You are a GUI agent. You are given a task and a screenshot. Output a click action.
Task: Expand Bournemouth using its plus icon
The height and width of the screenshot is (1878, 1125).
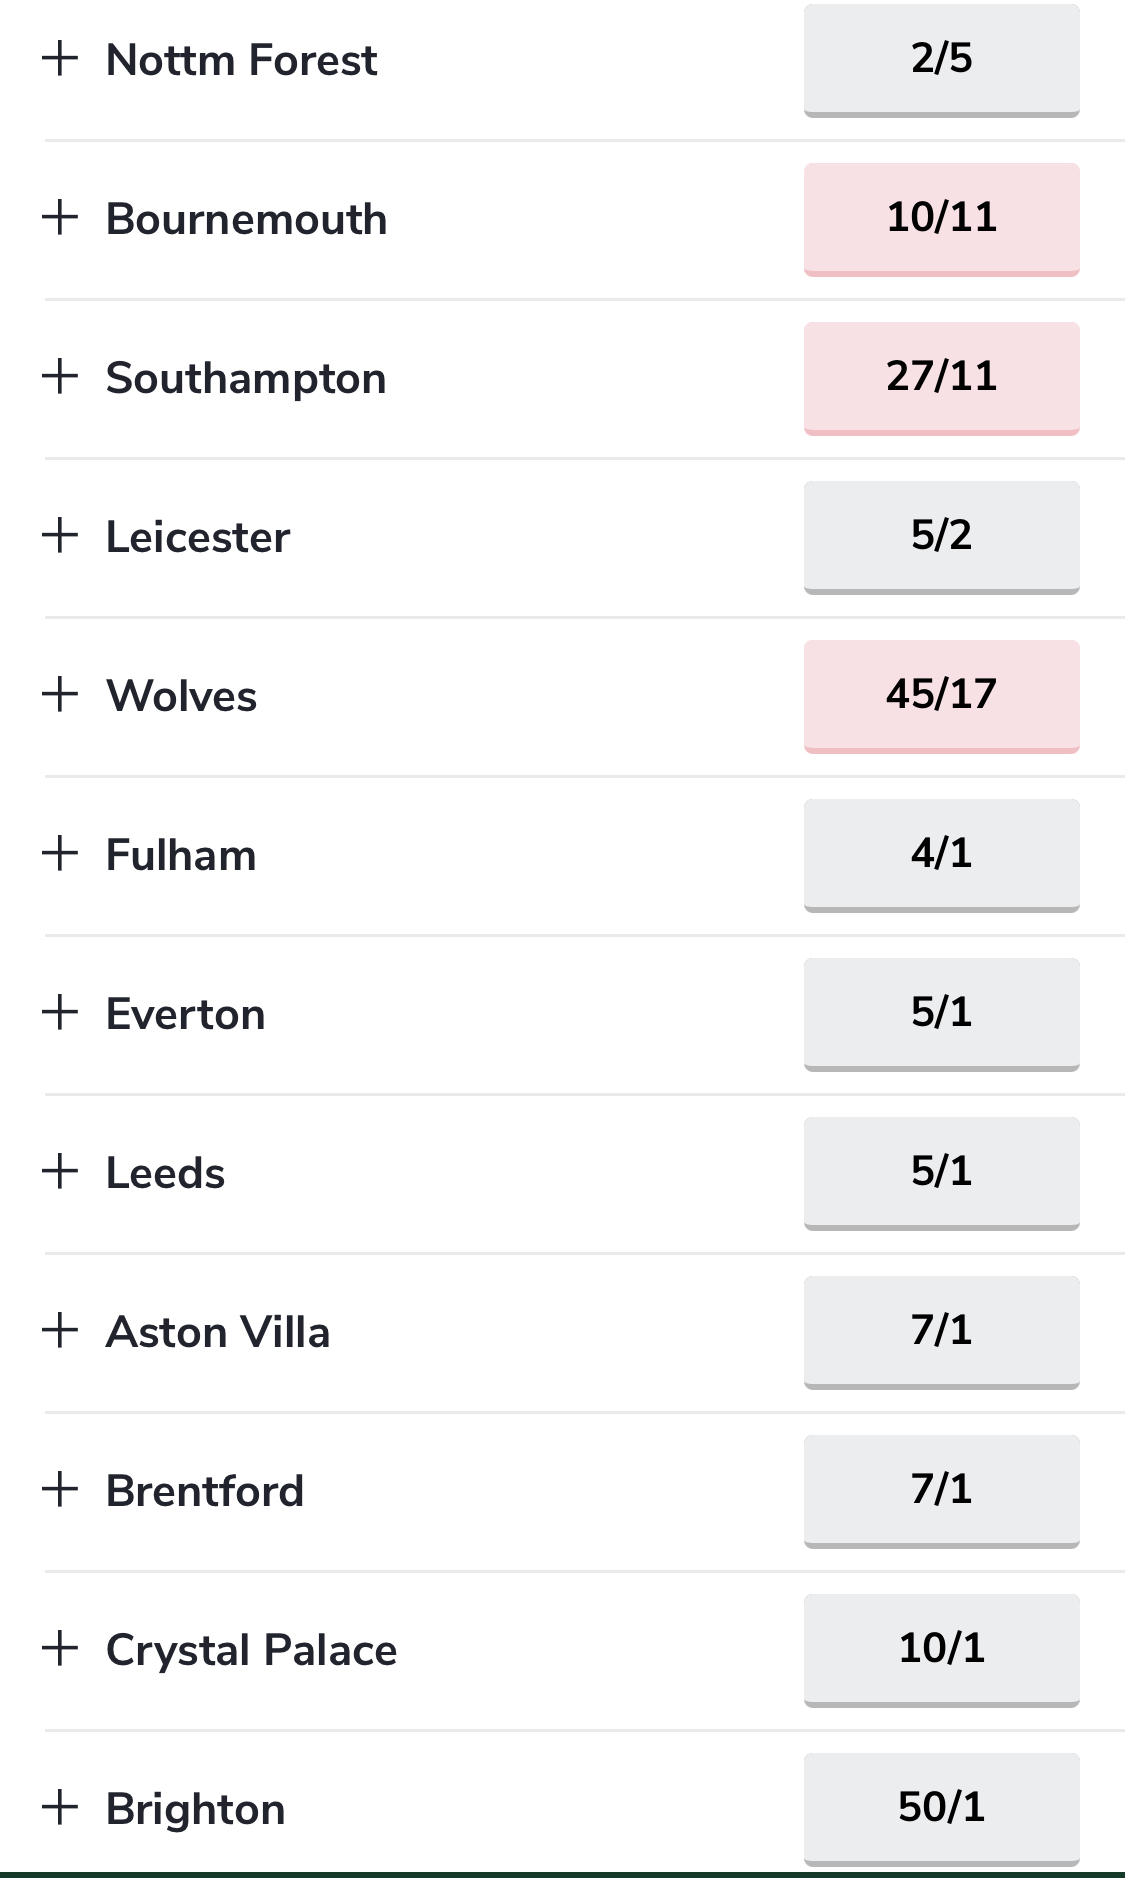[60, 218]
